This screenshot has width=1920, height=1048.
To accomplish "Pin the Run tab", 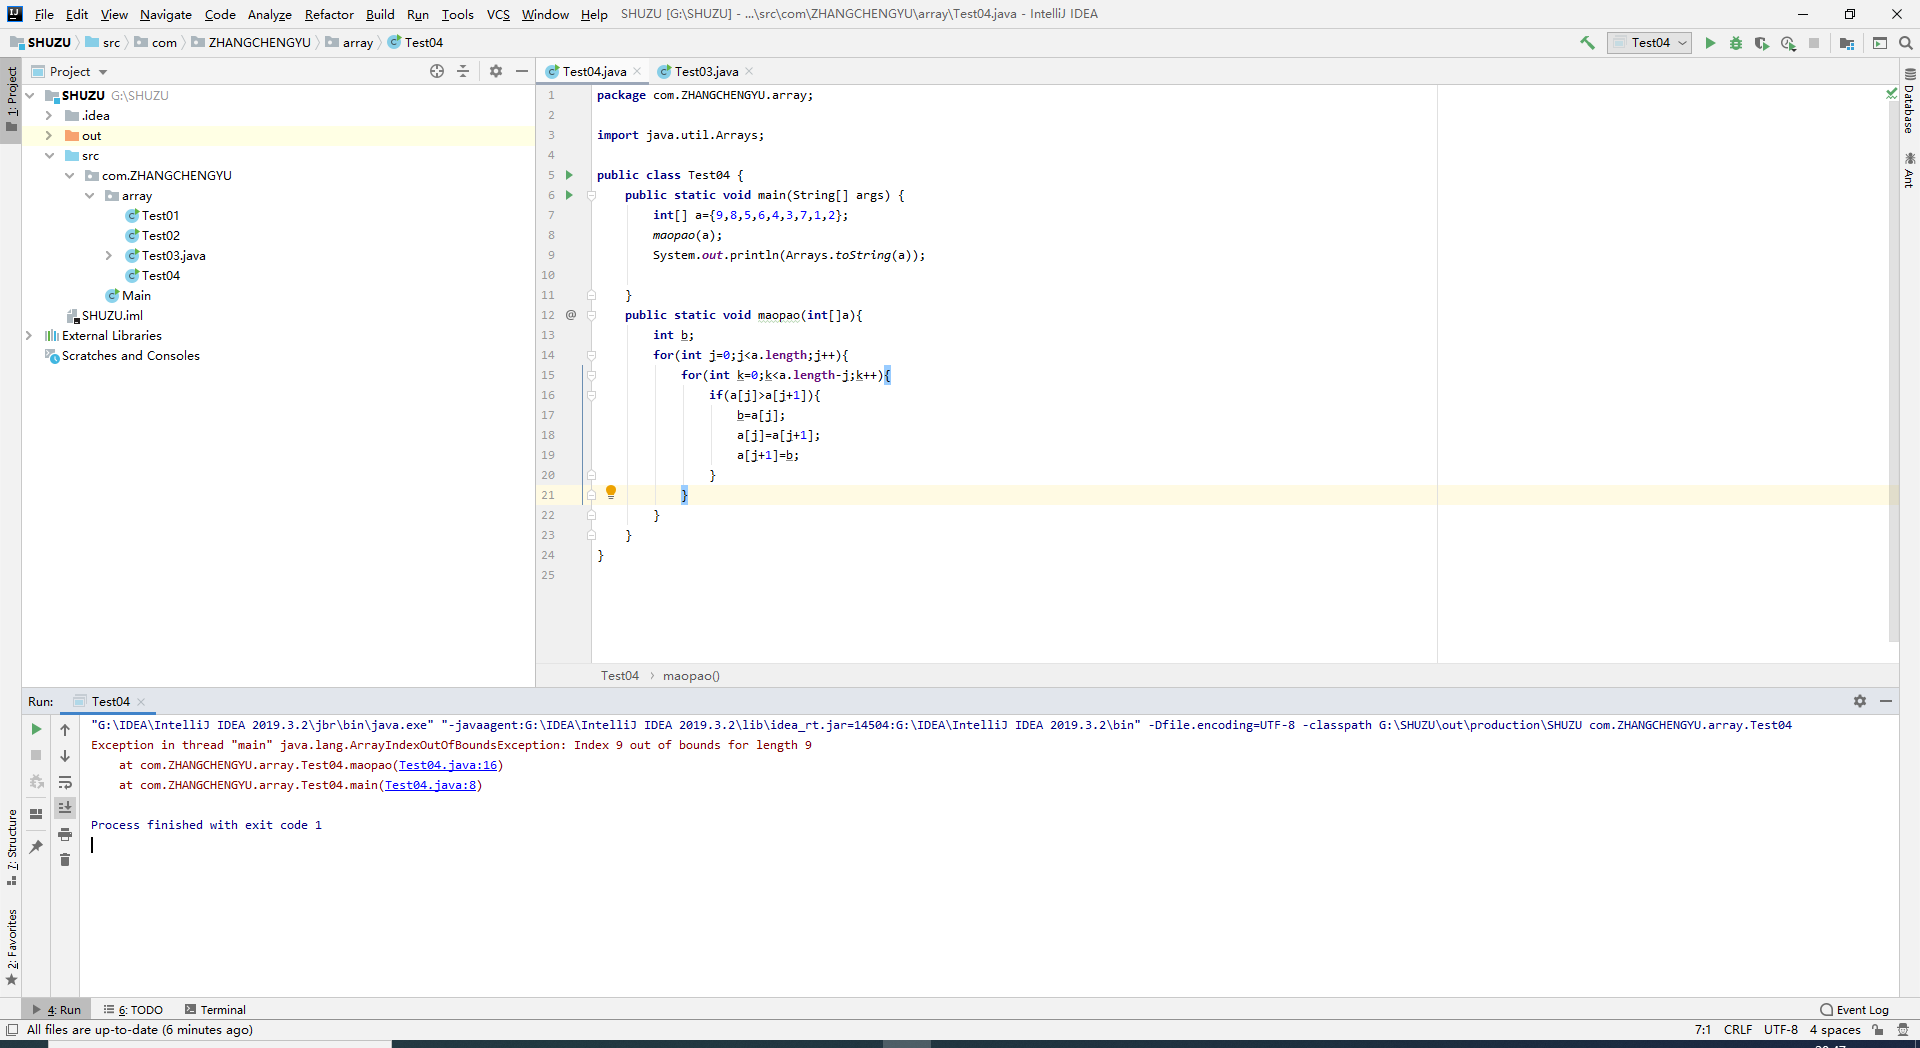I will click(36, 846).
